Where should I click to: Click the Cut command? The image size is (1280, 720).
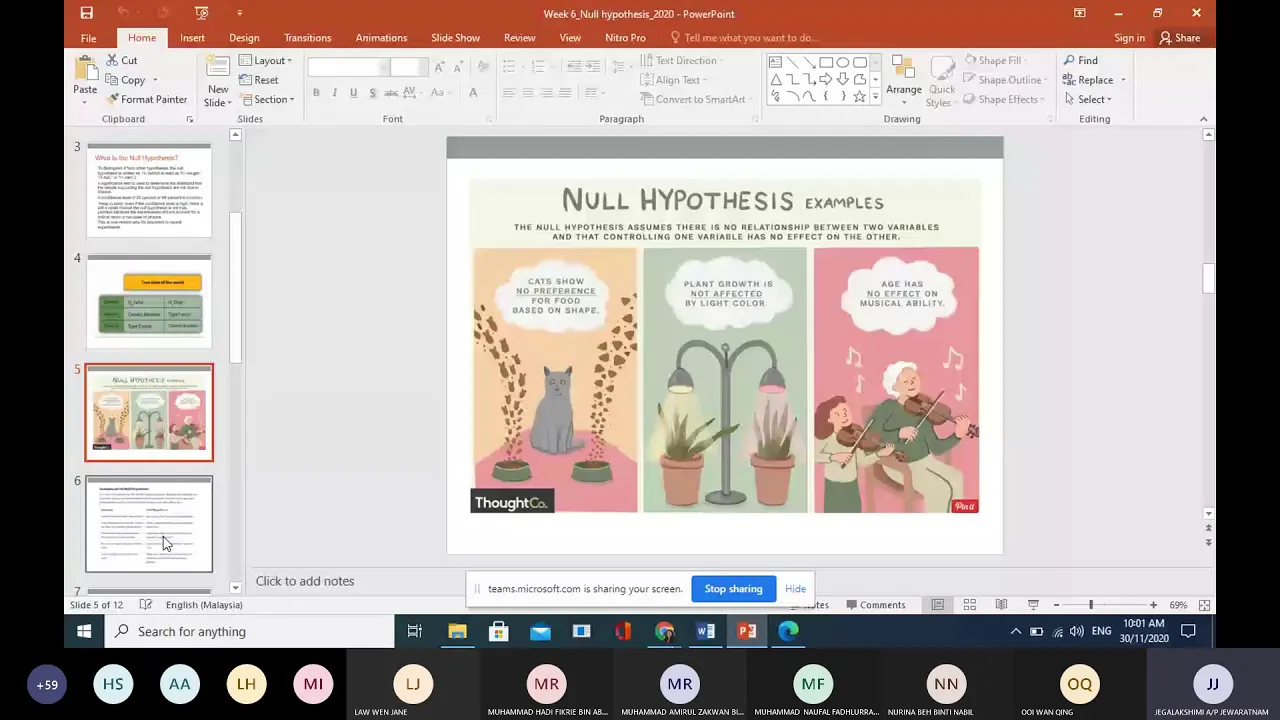coord(121,61)
